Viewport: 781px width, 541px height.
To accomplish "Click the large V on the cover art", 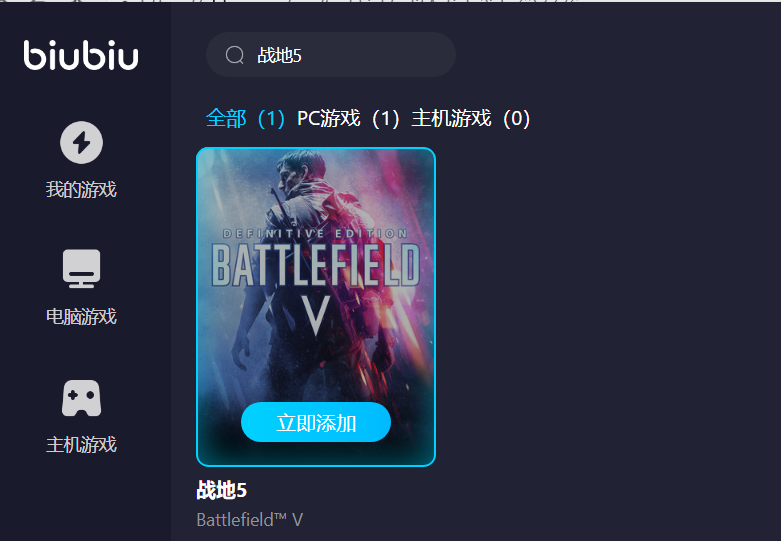I will pyautogui.click(x=316, y=315).
